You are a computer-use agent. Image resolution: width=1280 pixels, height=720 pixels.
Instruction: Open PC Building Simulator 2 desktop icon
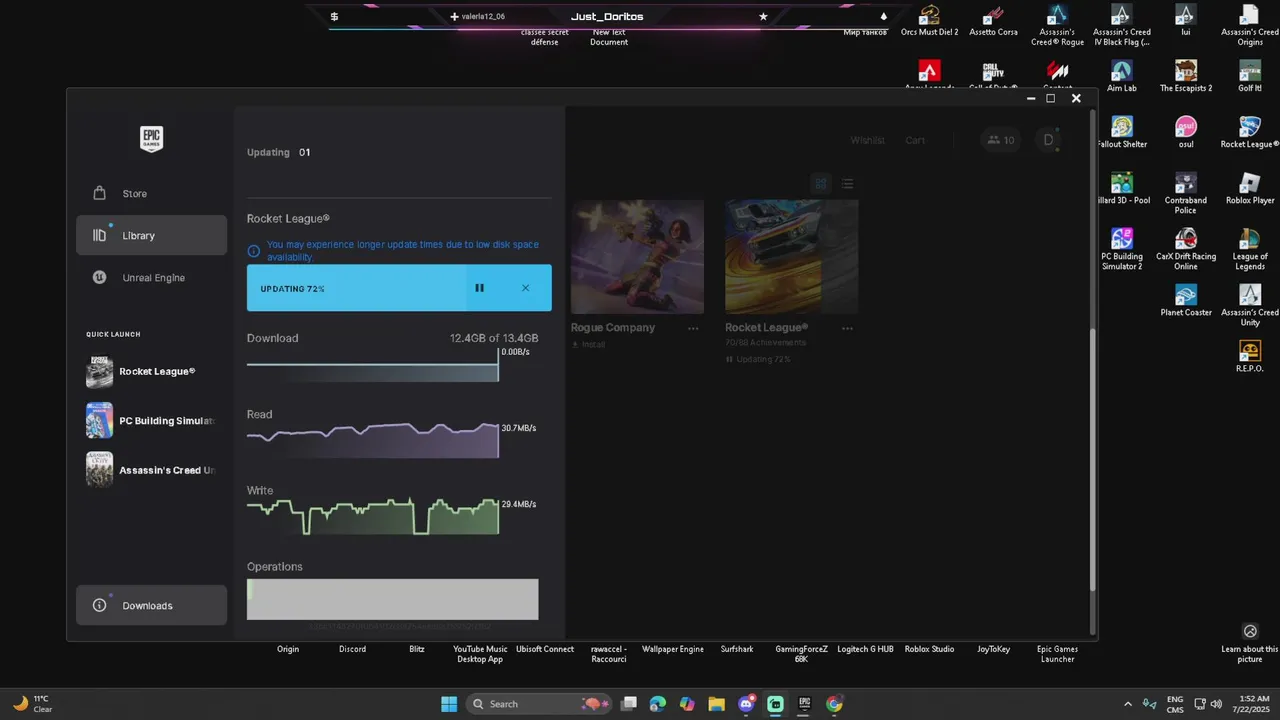tap(1121, 249)
